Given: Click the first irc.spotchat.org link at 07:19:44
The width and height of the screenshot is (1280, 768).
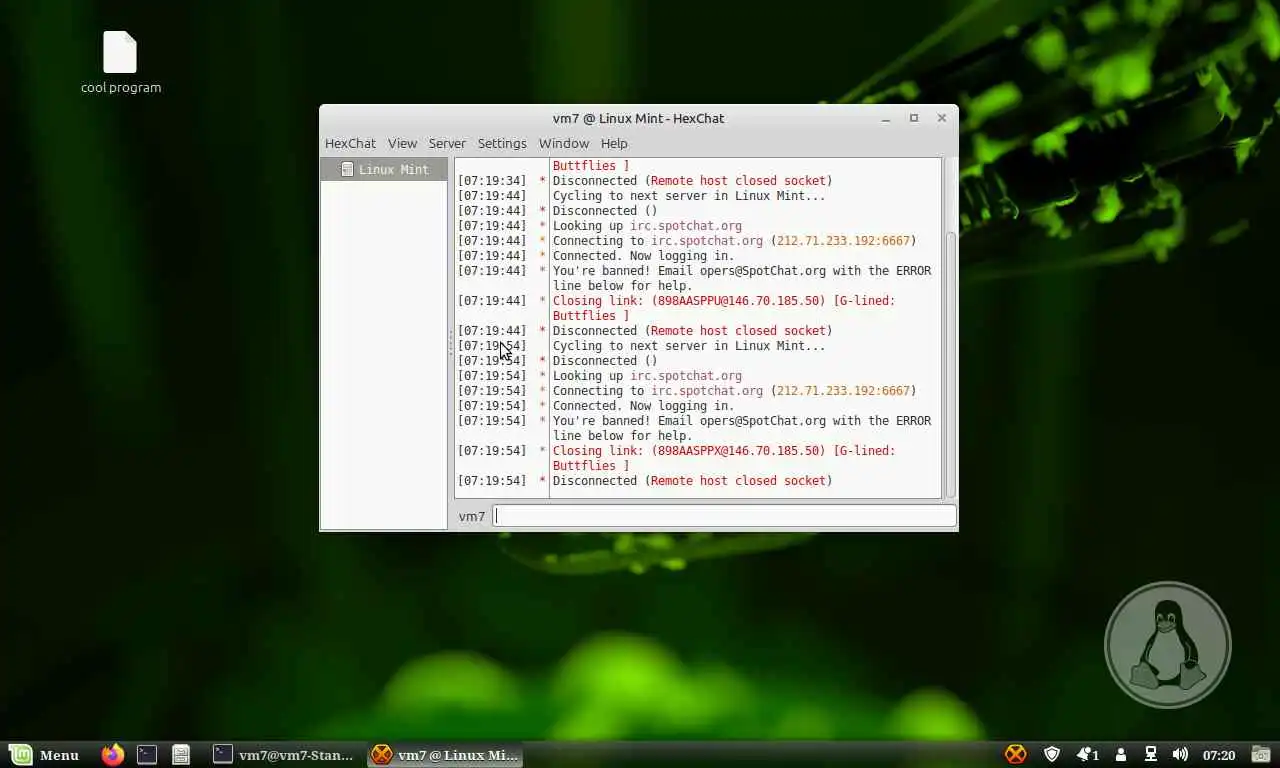Looking at the screenshot, I should pos(686,226).
